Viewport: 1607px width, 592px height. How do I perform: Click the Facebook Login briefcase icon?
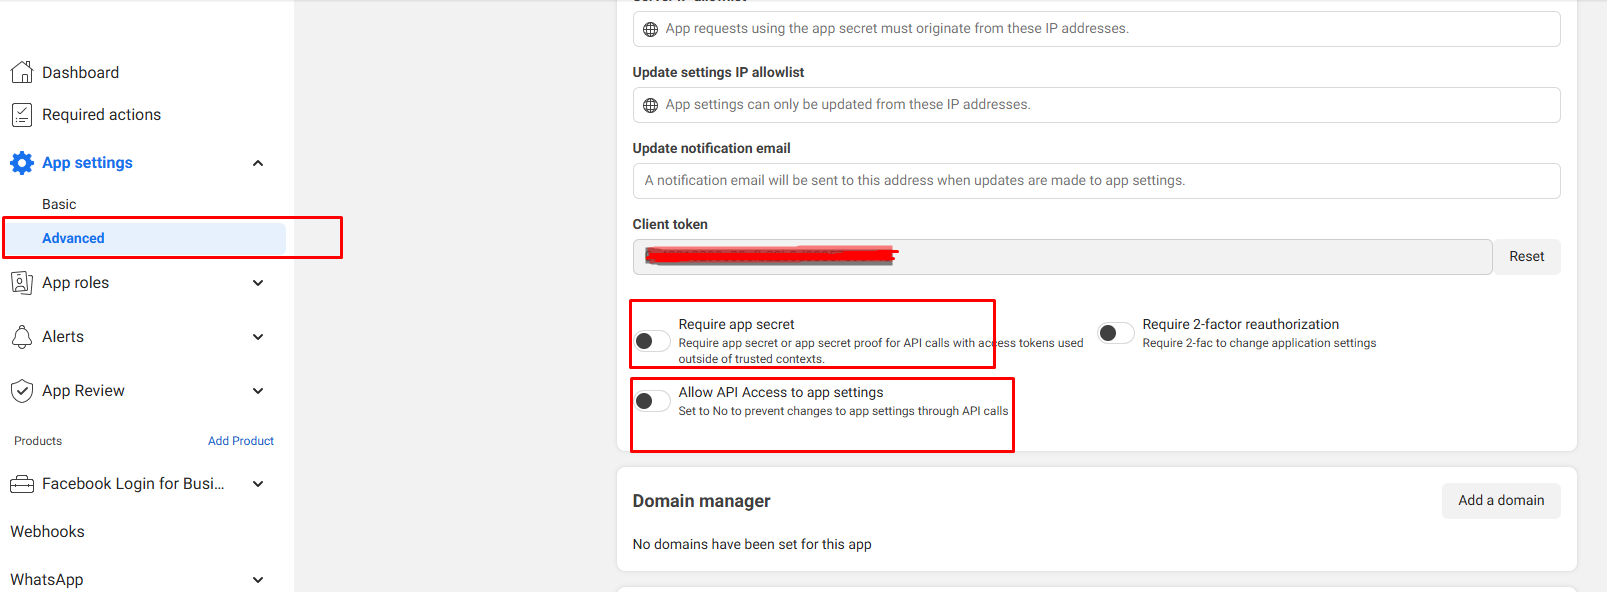tap(22, 484)
